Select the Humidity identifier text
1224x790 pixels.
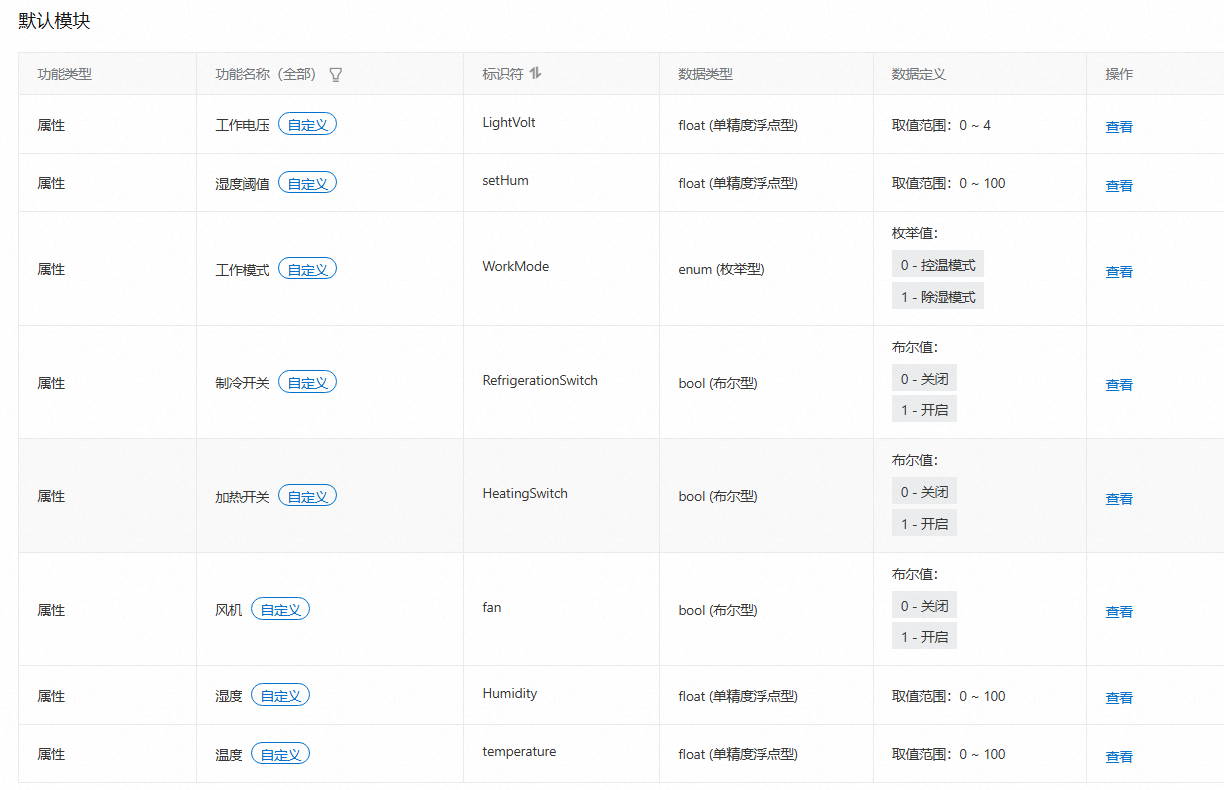point(510,693)
